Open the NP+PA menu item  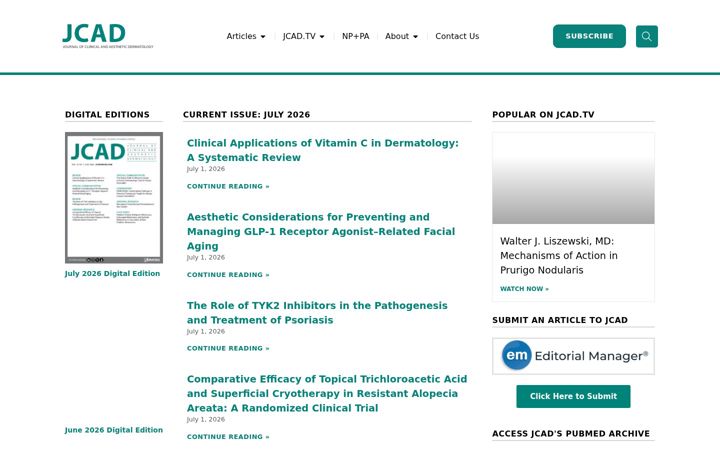point(355,36)
